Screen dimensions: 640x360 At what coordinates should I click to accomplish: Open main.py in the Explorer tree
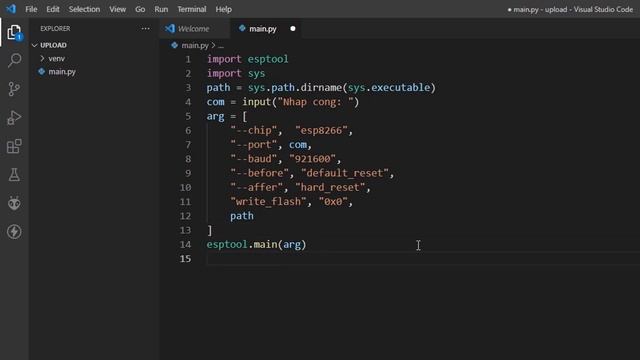pos(62,72)
